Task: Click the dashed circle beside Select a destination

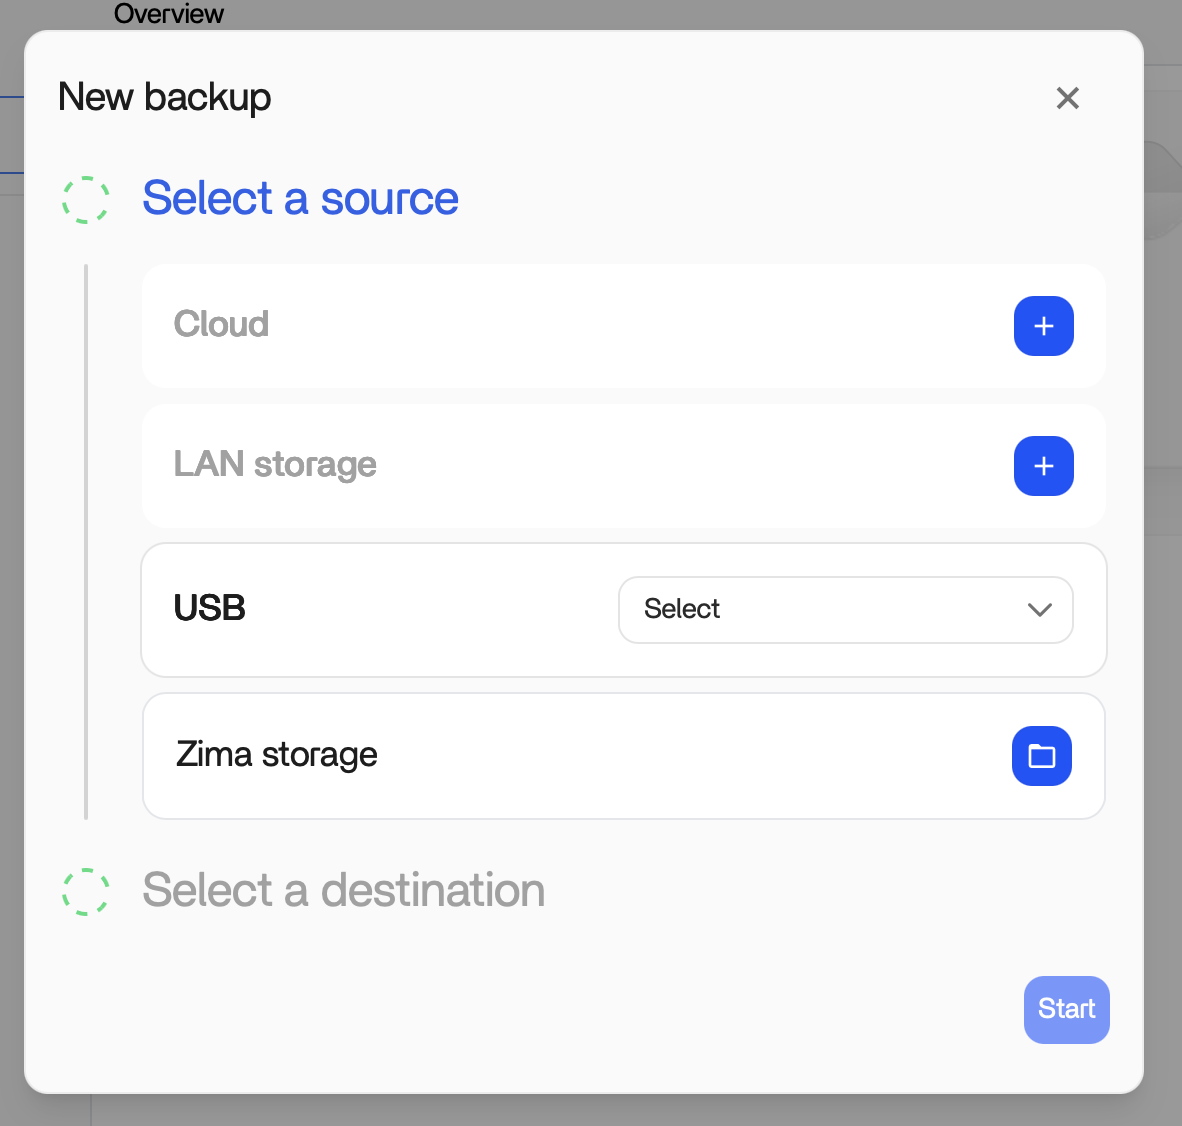Action: [x=86, y=891]
